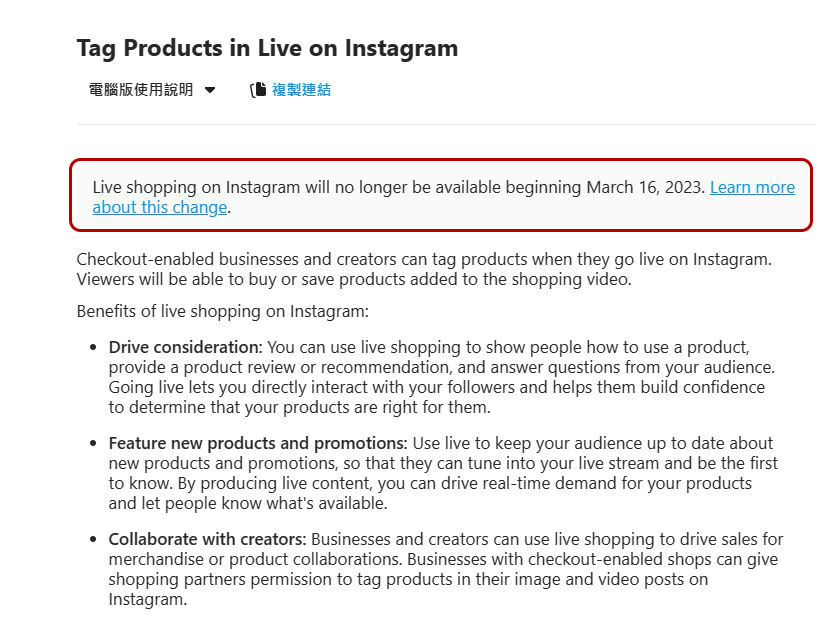
Task: Open the 'Learn more' link in notice
Action: coord(752,187)
